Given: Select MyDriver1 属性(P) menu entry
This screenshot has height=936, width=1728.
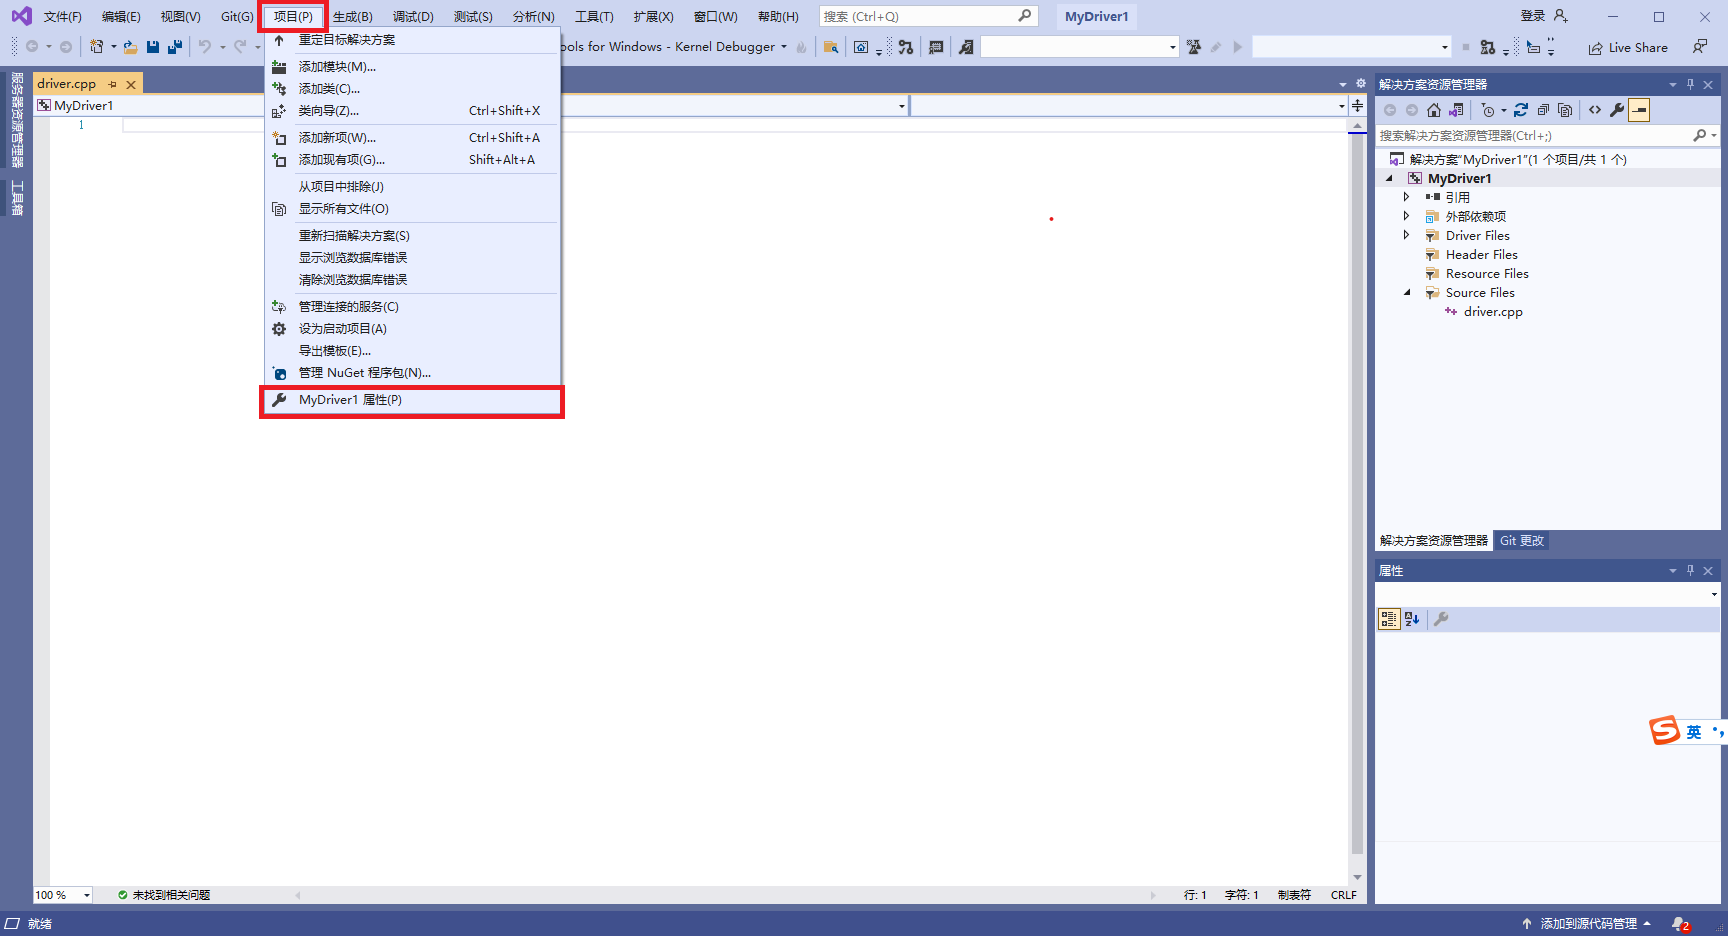Looking at the screenshot, I should coord(412,400).
